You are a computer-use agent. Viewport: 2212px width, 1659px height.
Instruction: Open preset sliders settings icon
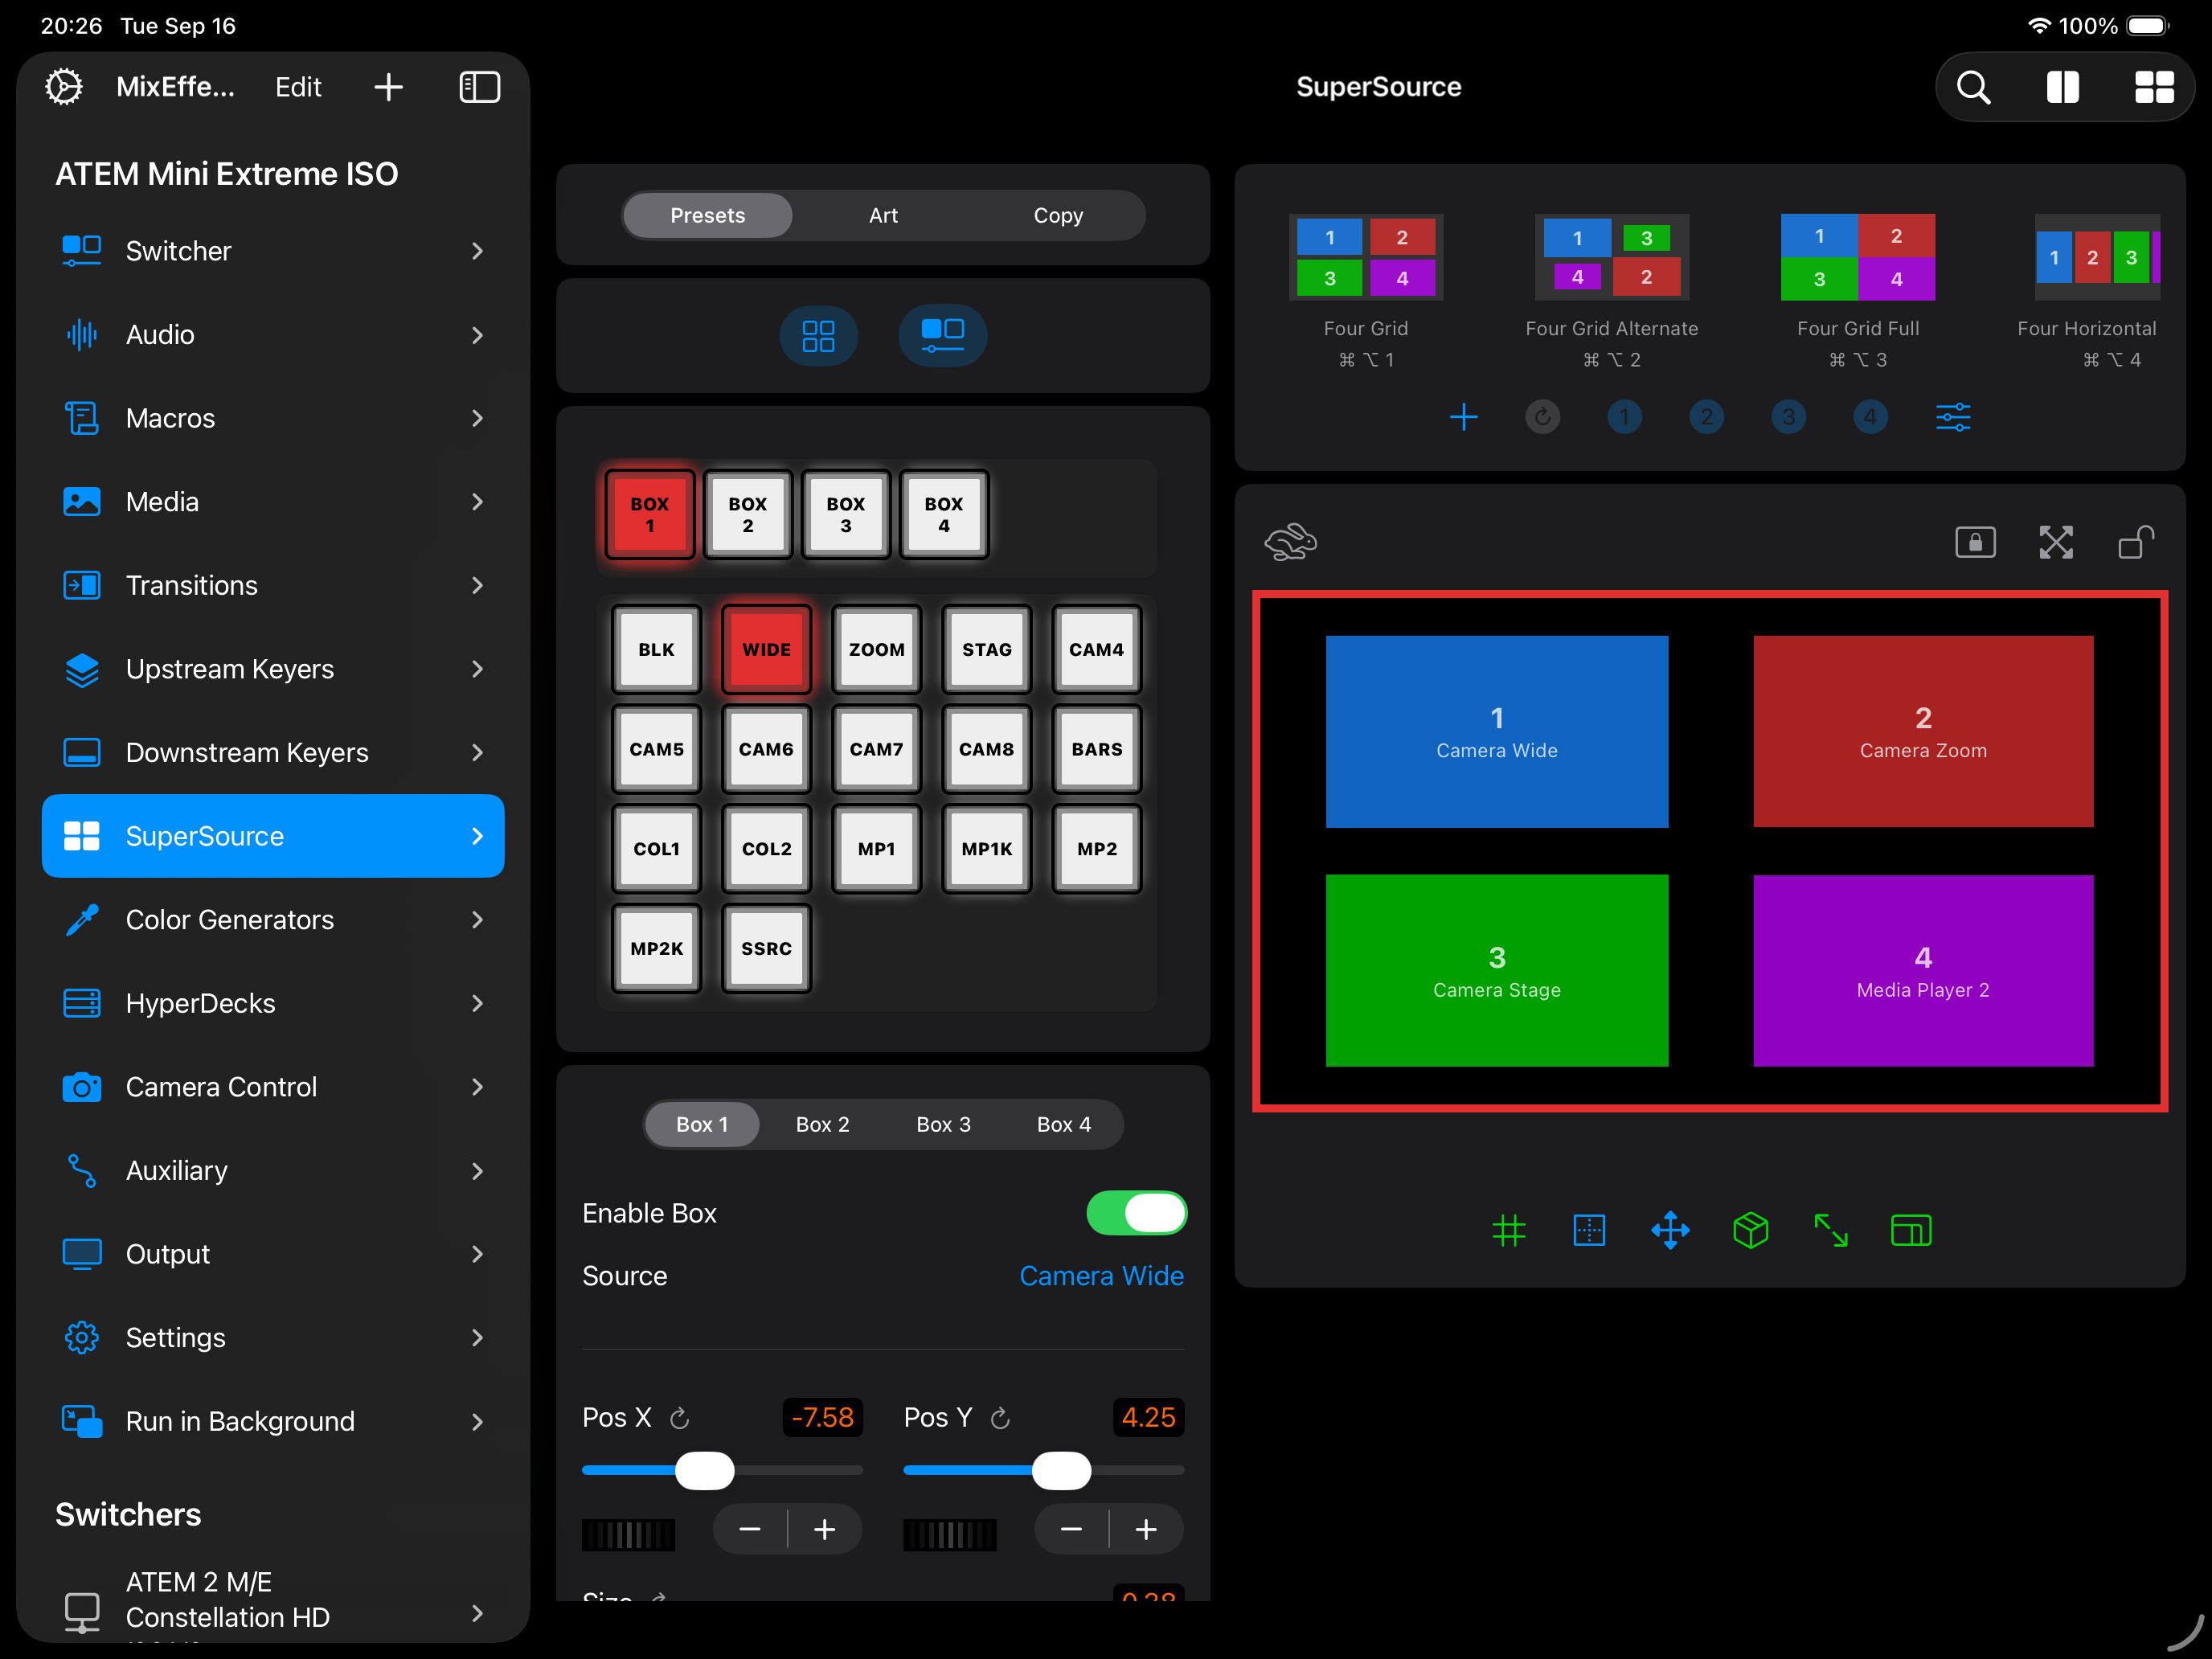[x=1952, y=417]
